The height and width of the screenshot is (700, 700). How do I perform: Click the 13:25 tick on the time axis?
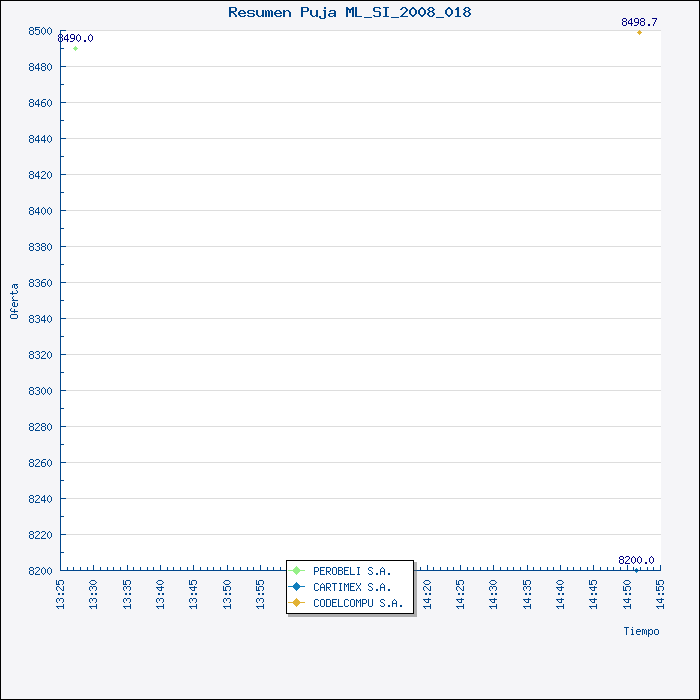tap(61, 592)
